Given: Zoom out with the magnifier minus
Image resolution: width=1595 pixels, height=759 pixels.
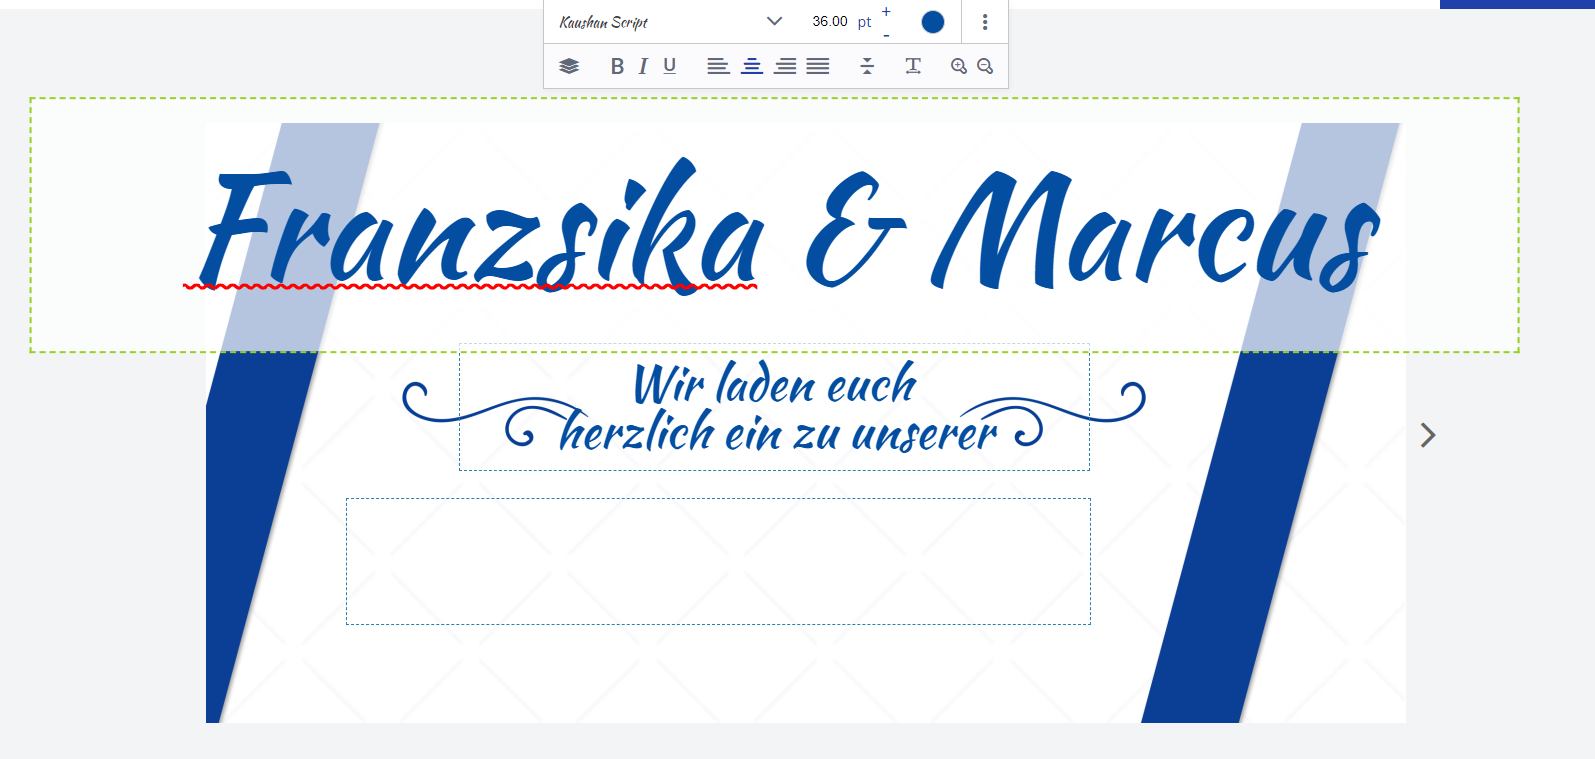Looking at the screenshot, I should pyautogui.click(x=985, y=66).
